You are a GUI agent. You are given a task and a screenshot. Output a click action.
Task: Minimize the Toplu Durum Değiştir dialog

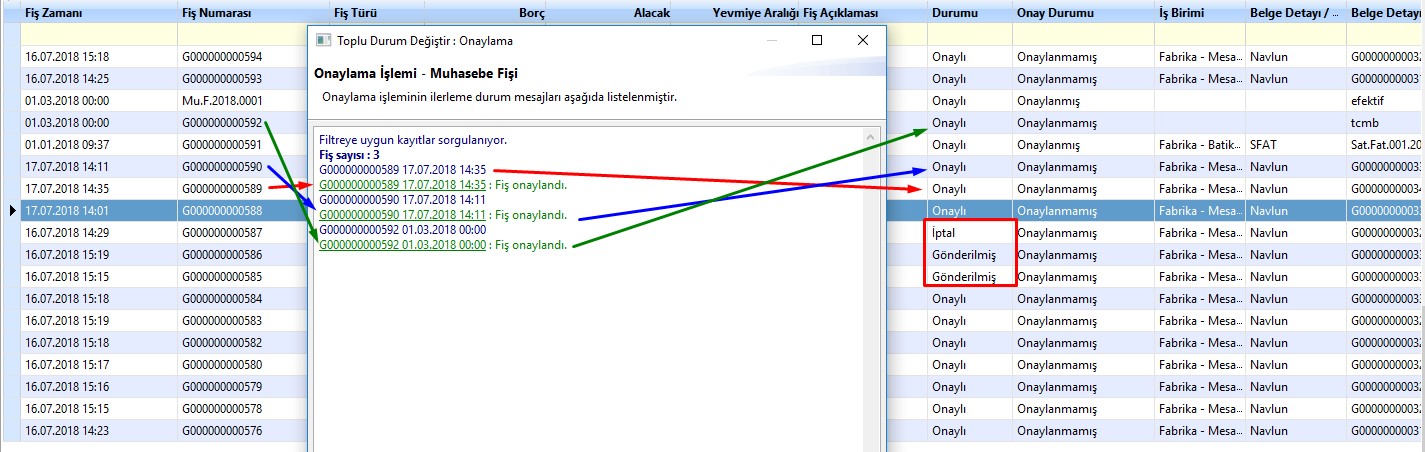[771, 41]
